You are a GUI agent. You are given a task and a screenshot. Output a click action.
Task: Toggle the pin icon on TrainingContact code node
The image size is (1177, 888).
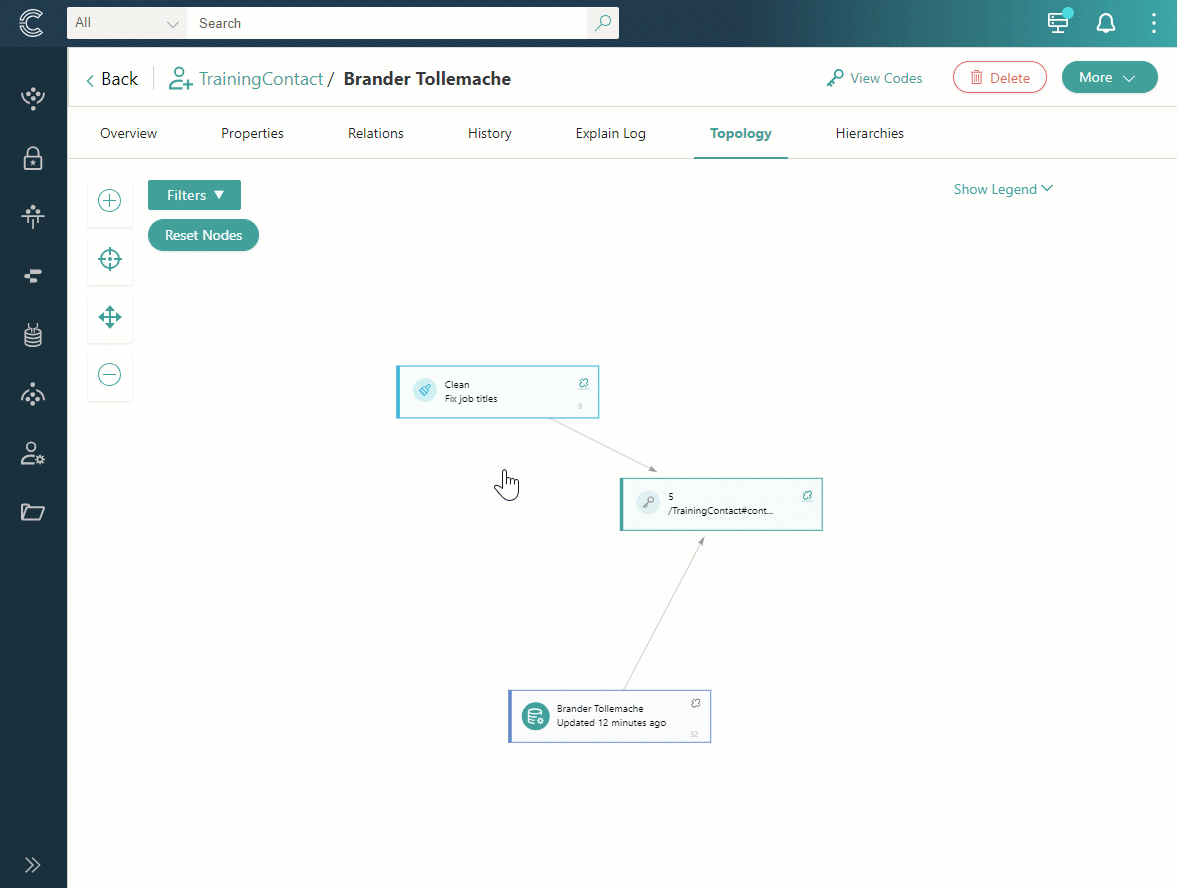coord(807,496)
